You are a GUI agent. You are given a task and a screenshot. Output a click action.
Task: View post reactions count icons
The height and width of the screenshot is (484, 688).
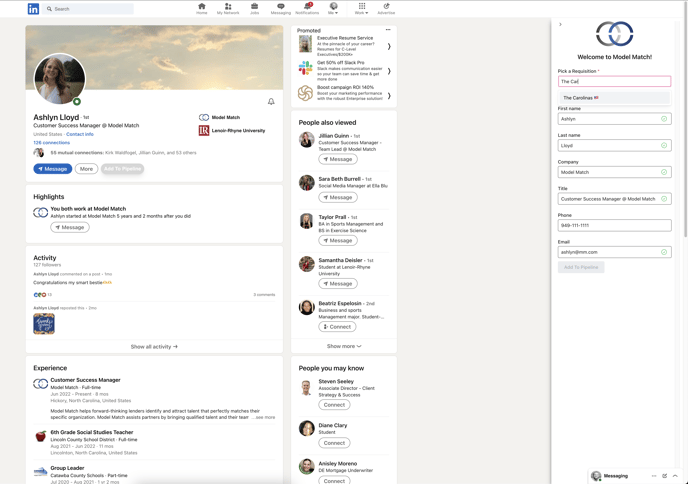[x=40, y=295]
